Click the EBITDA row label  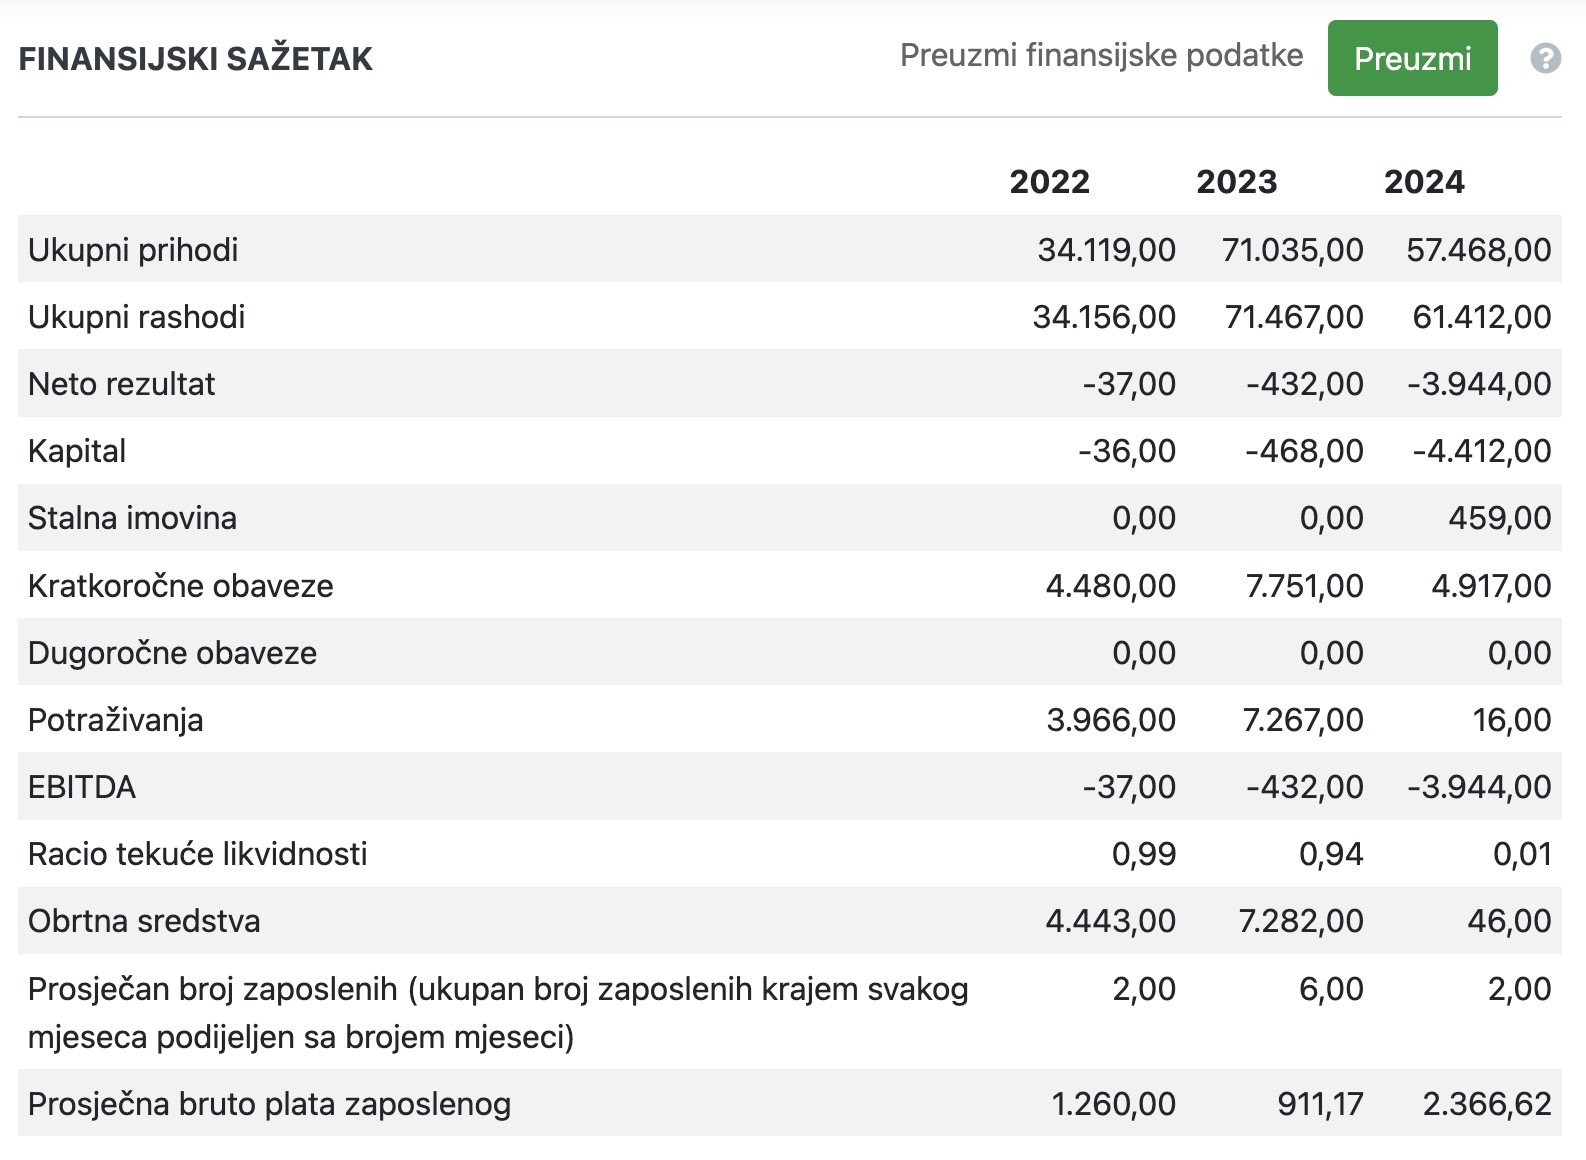pos(82,787)
